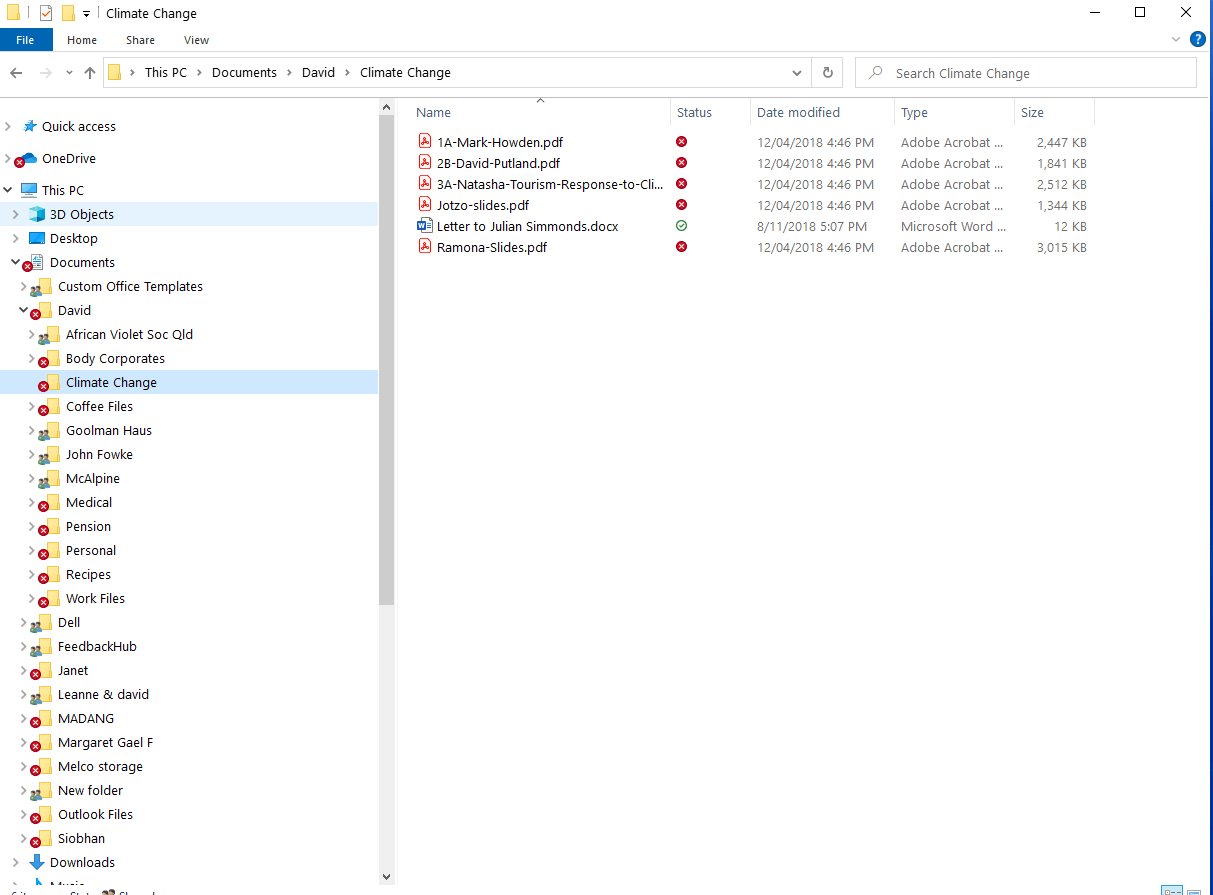Select McAlpine folder in tree
This screenshot has width=1213, height=895.
pos(93,478)
